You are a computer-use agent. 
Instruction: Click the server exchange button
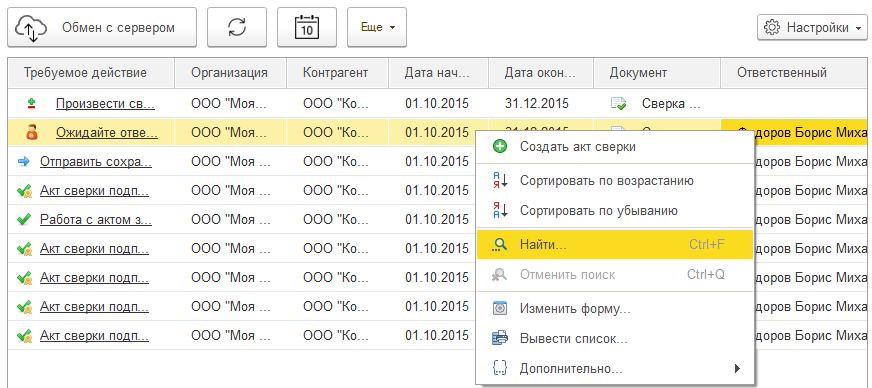click(x=102, y=27)
